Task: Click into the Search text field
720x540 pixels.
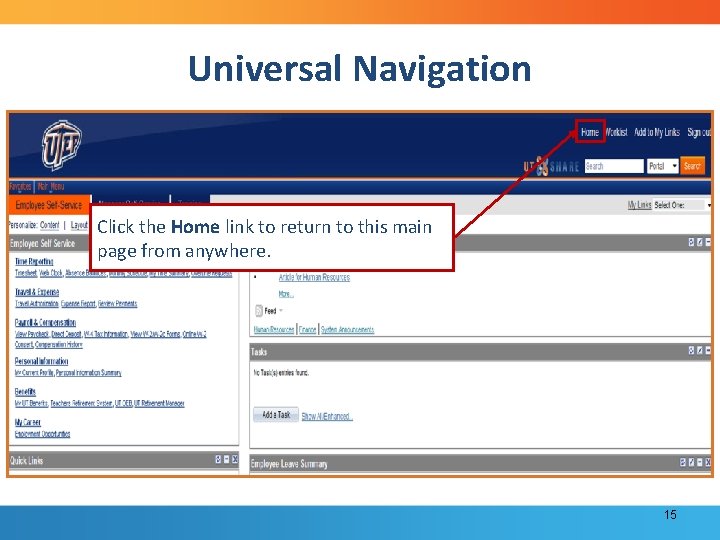Action: pos(614,166)
